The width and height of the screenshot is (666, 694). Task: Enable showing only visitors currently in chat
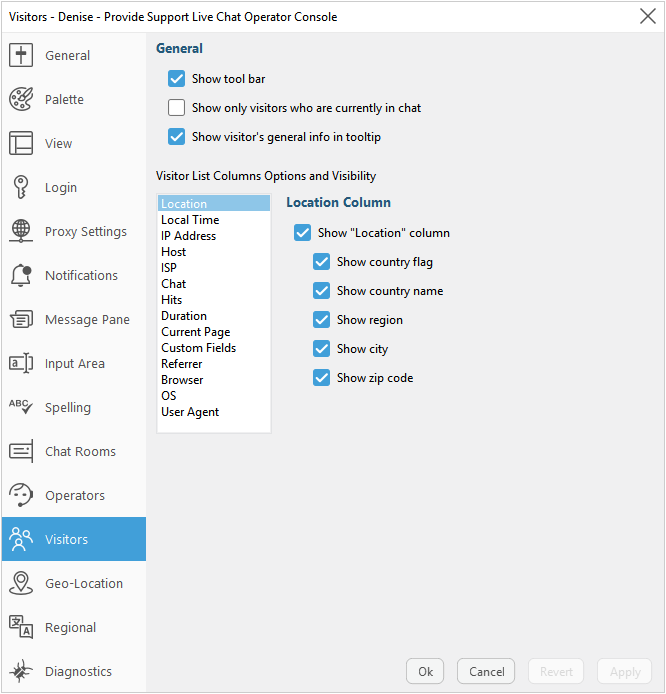click(177, 108)
